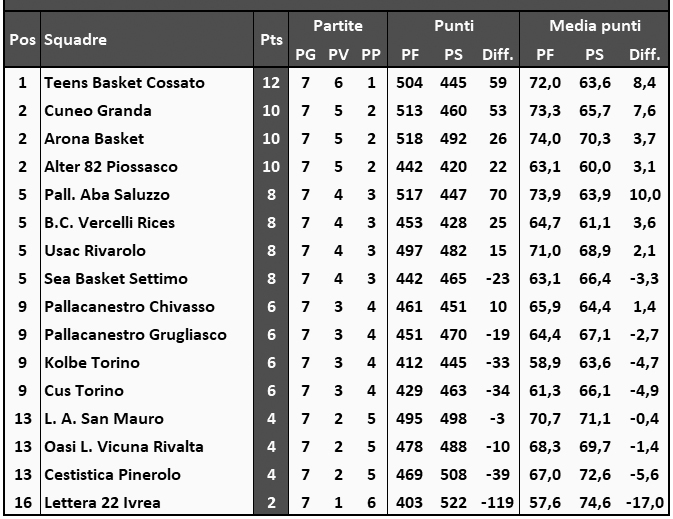This screenshot has width=673, height=519.
Task: Select the Partite header group
Action: click(x=337, y=26)
